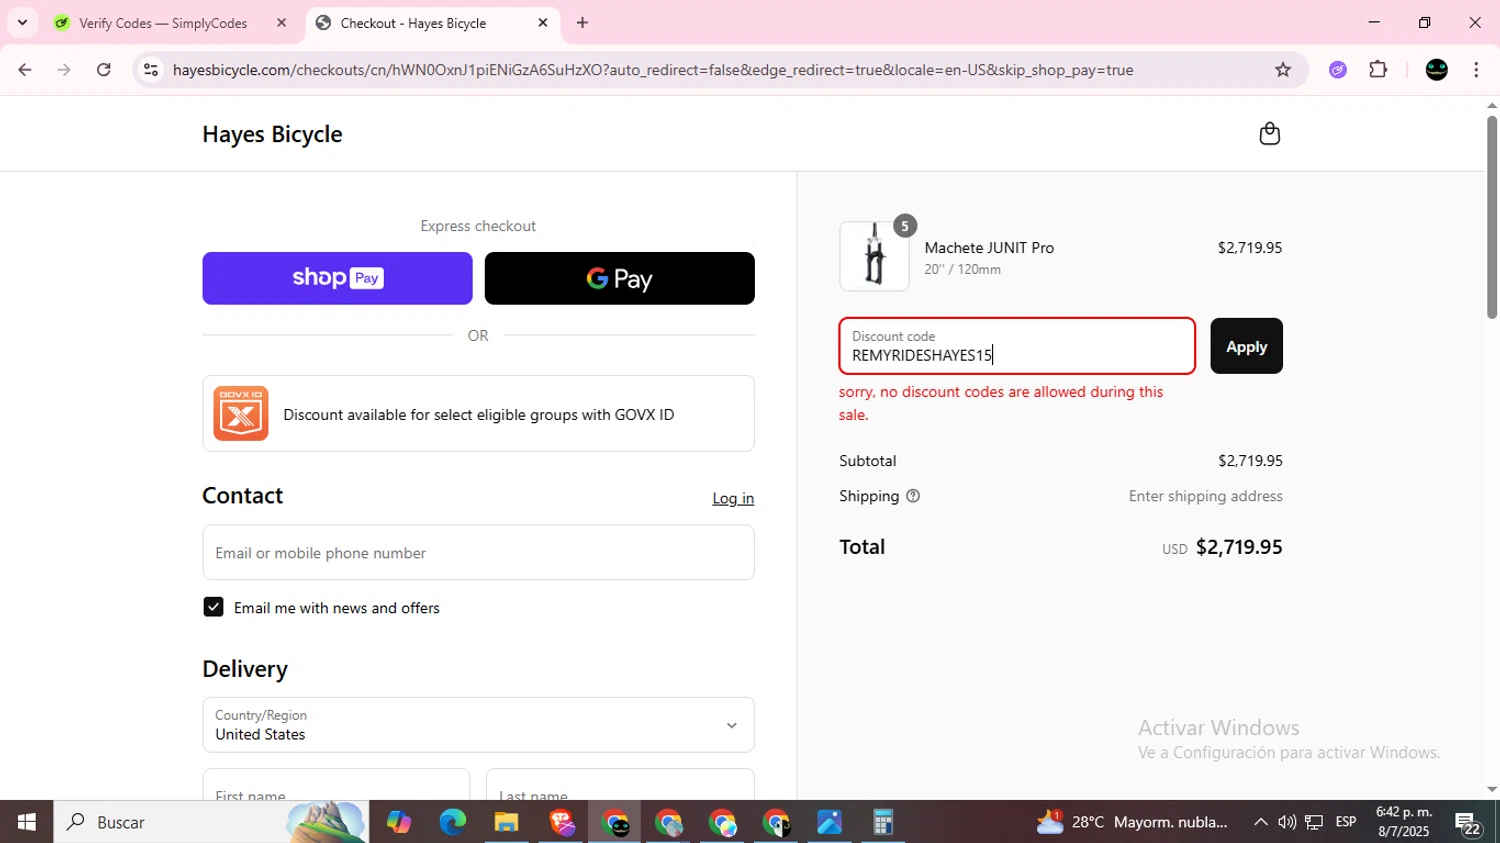
Task: Open the Windows Start menu
Action: (x=26, y=822)
